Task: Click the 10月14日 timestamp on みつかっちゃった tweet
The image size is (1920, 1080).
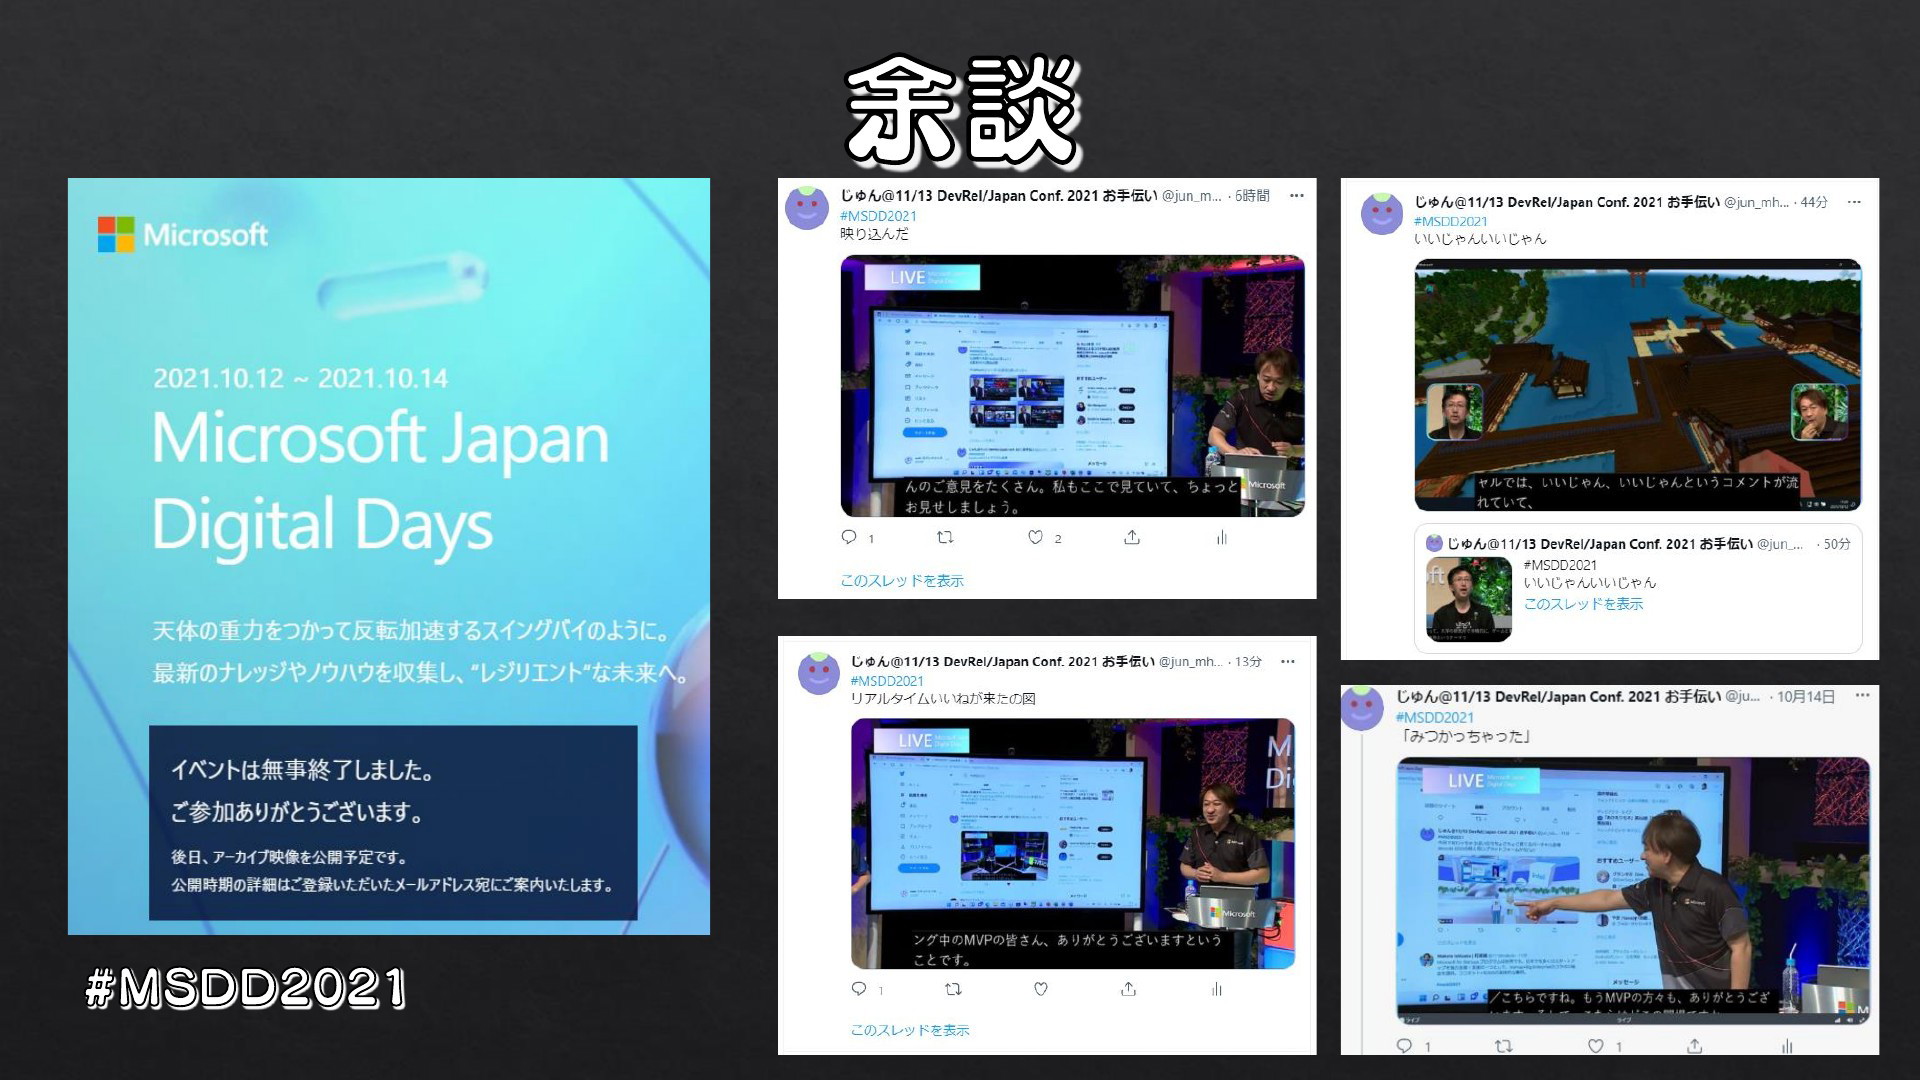Action: coord(1805,697)
